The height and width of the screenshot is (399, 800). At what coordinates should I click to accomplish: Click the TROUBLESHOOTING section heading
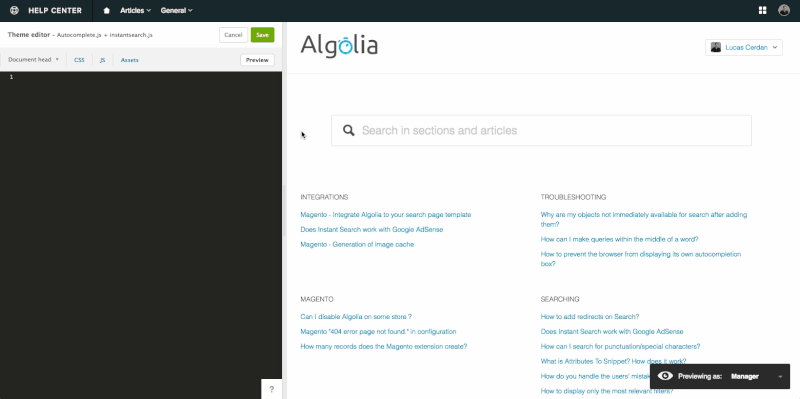click(x=573, y=197)
